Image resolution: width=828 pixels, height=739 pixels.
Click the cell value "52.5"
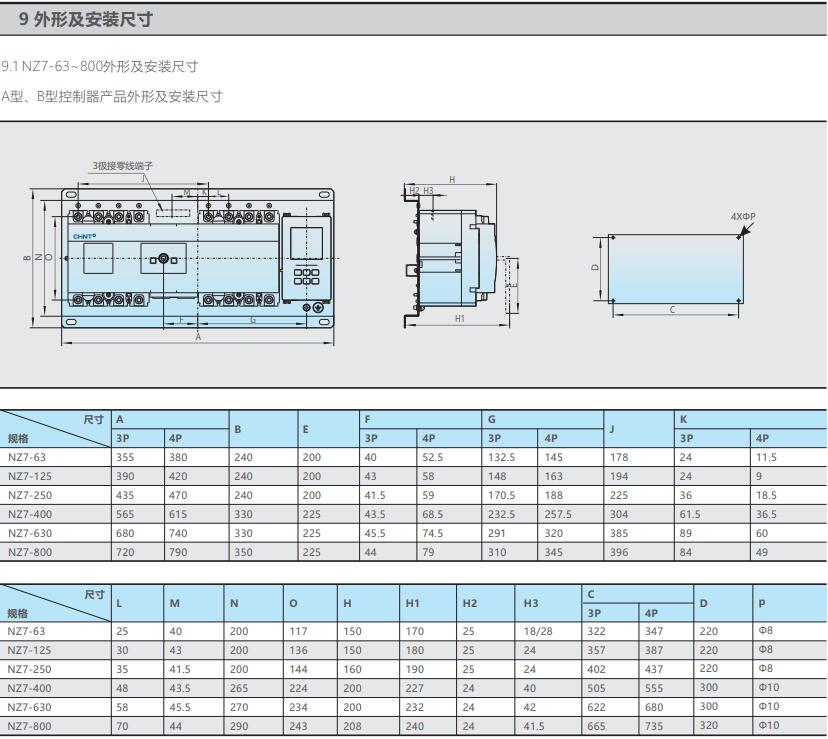(432, 457)
